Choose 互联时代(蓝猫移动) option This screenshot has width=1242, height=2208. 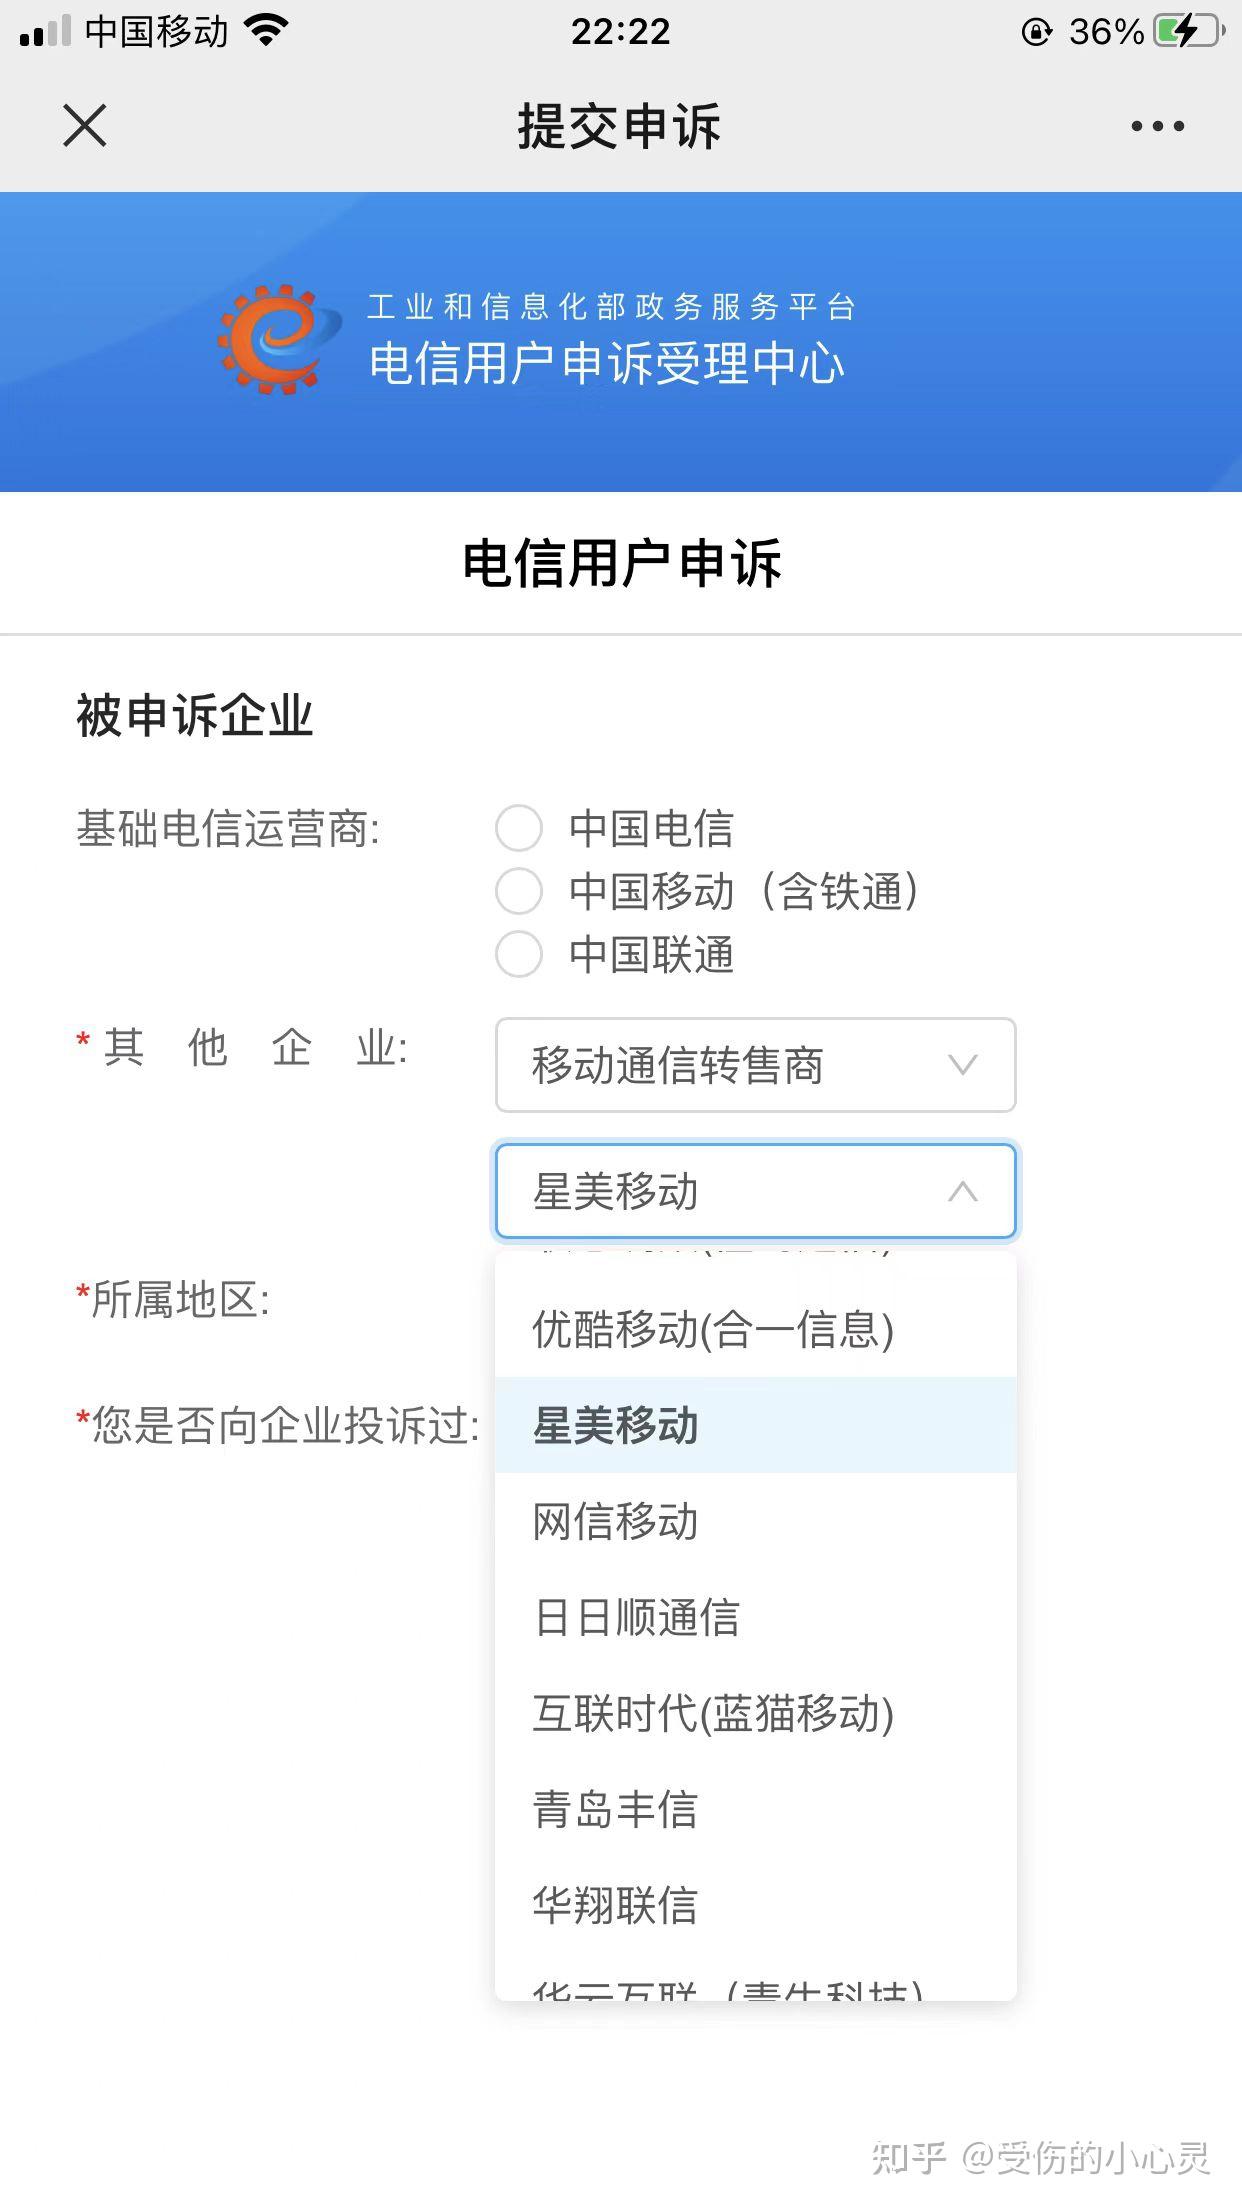pos(713,1713)
